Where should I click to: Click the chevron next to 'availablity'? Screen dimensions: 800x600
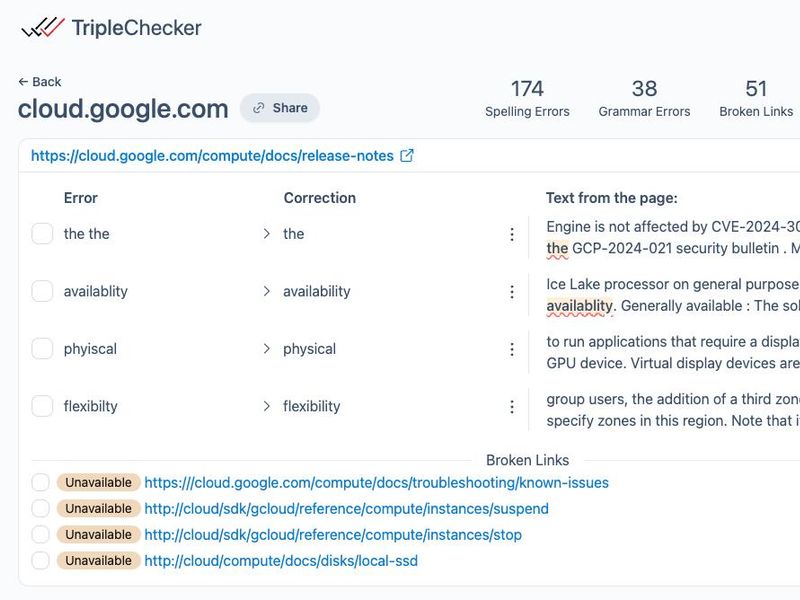point(267,291)
